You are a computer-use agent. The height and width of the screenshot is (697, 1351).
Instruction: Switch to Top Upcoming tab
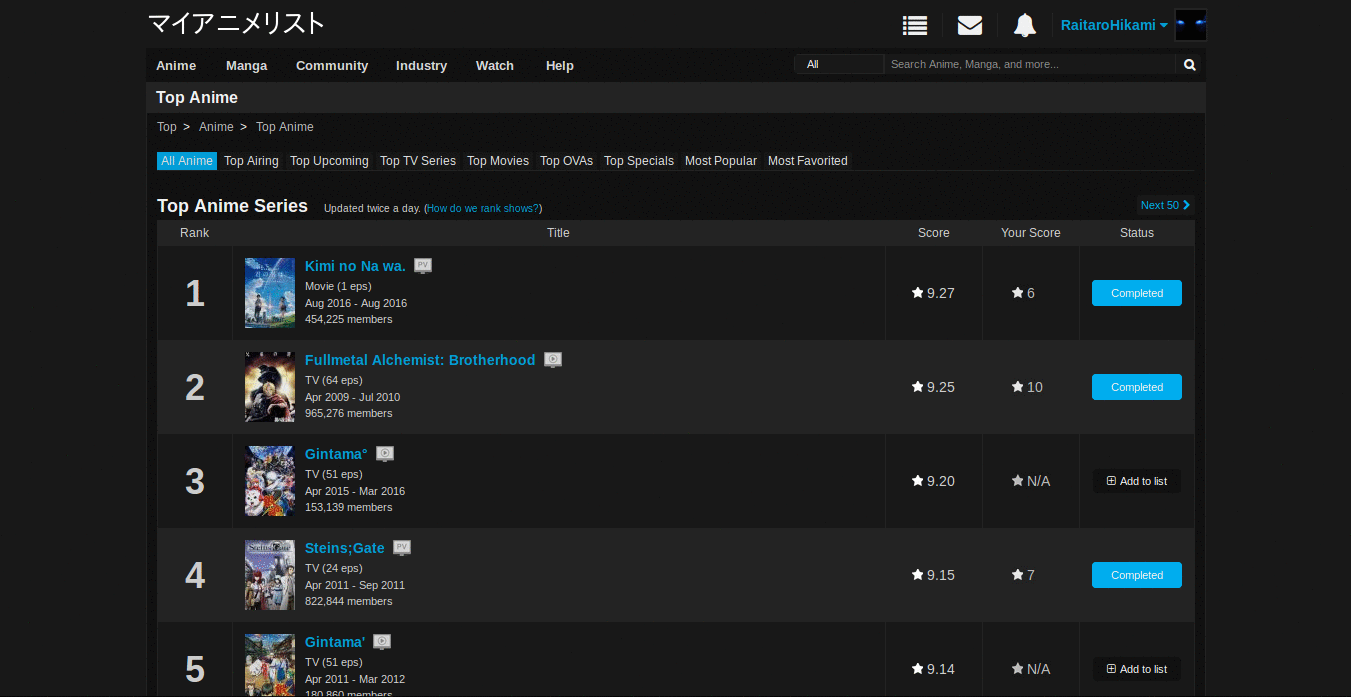click(329, 161)
